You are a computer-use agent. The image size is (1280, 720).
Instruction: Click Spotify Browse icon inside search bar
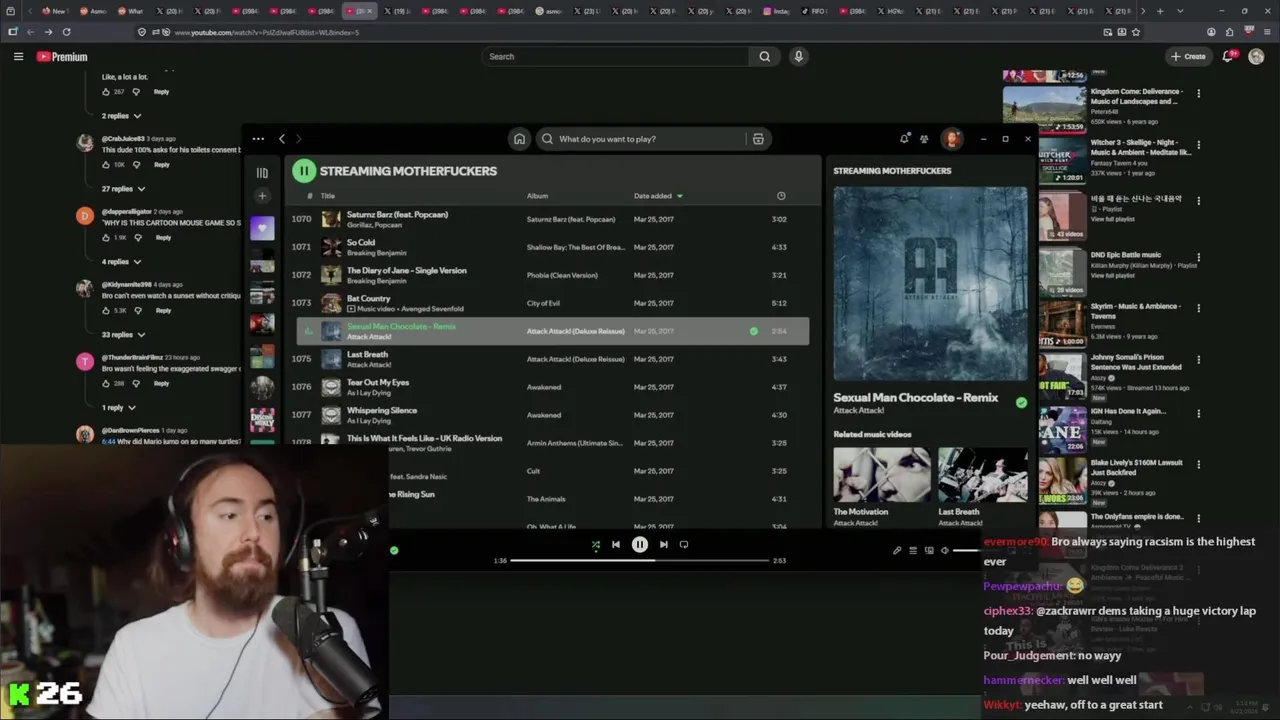[758, 139]
